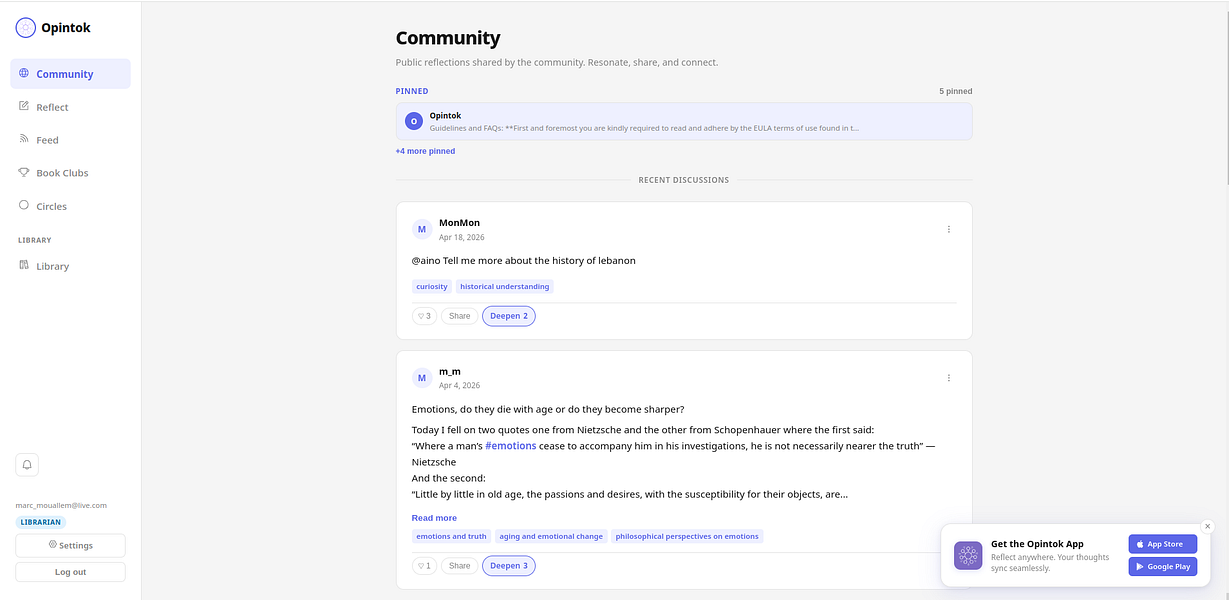Image resolution: width=1229 pixels, height=600 pixels.
Task: Share m_m's post
Action: click(x=459, y=566)
